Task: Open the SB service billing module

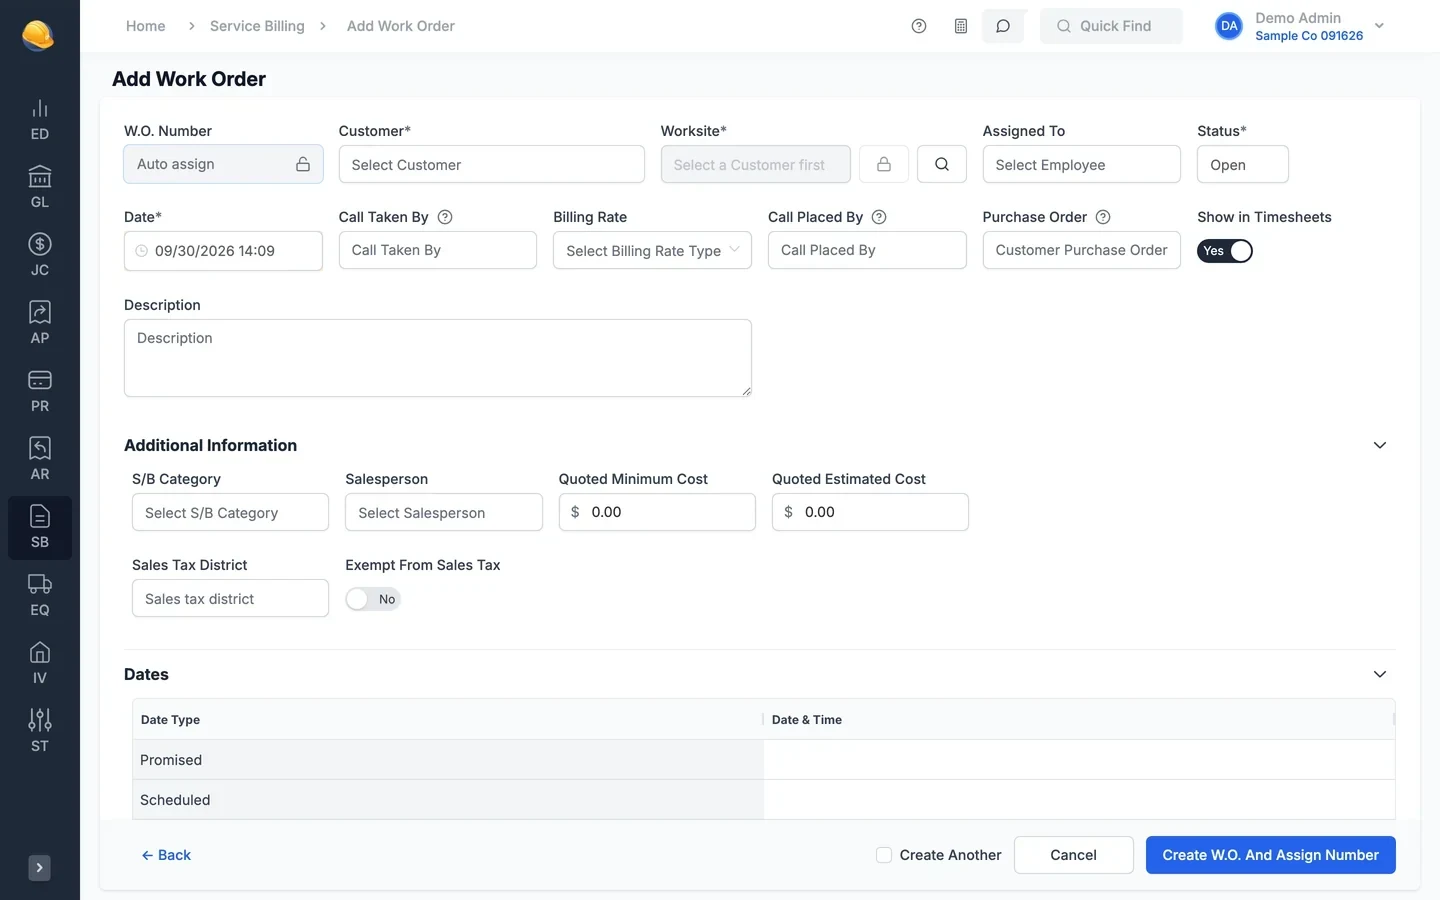Action: click(39, 528)
